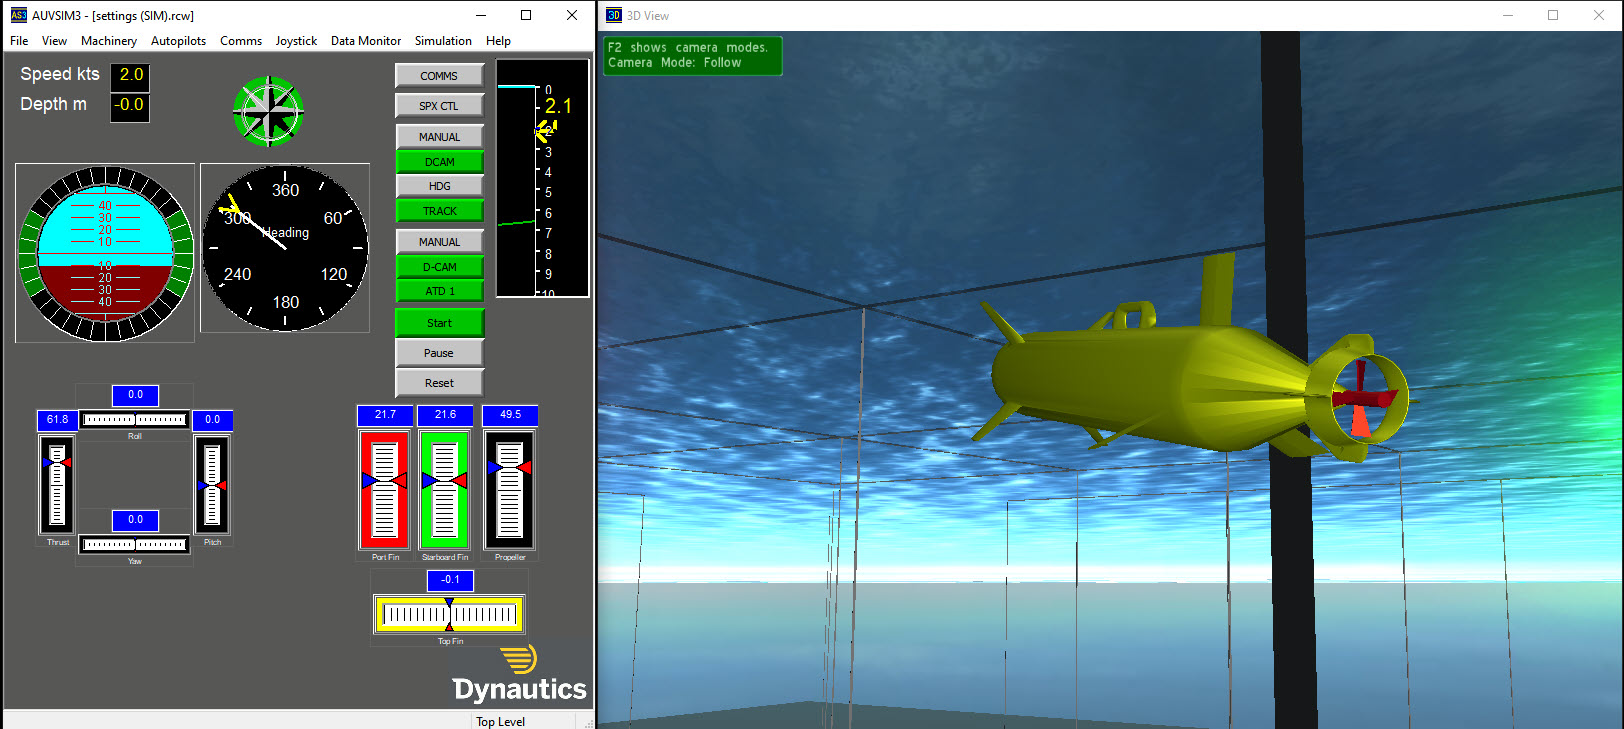Toggle the ATD 1 mode button
The height and width of the screenshot is (729, 1624).
pos(439,291)
